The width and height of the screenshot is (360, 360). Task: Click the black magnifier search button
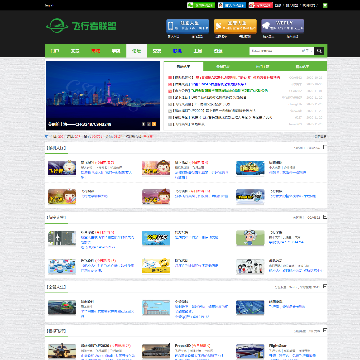tap(319, 51)
